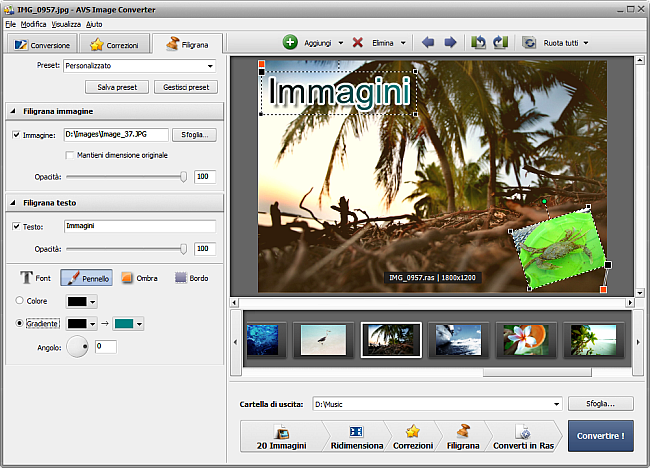The height and width of the screenshot is (468, 650).
Task: Click preview horizontal scrollbar left arrow
Action: (x=234, y=303)
